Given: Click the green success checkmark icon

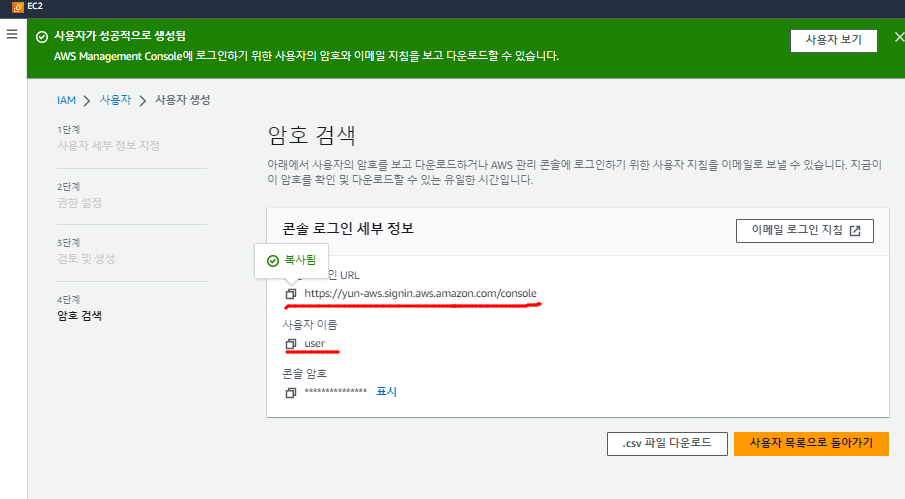Looking at the screenshot, I should point(42,37).
